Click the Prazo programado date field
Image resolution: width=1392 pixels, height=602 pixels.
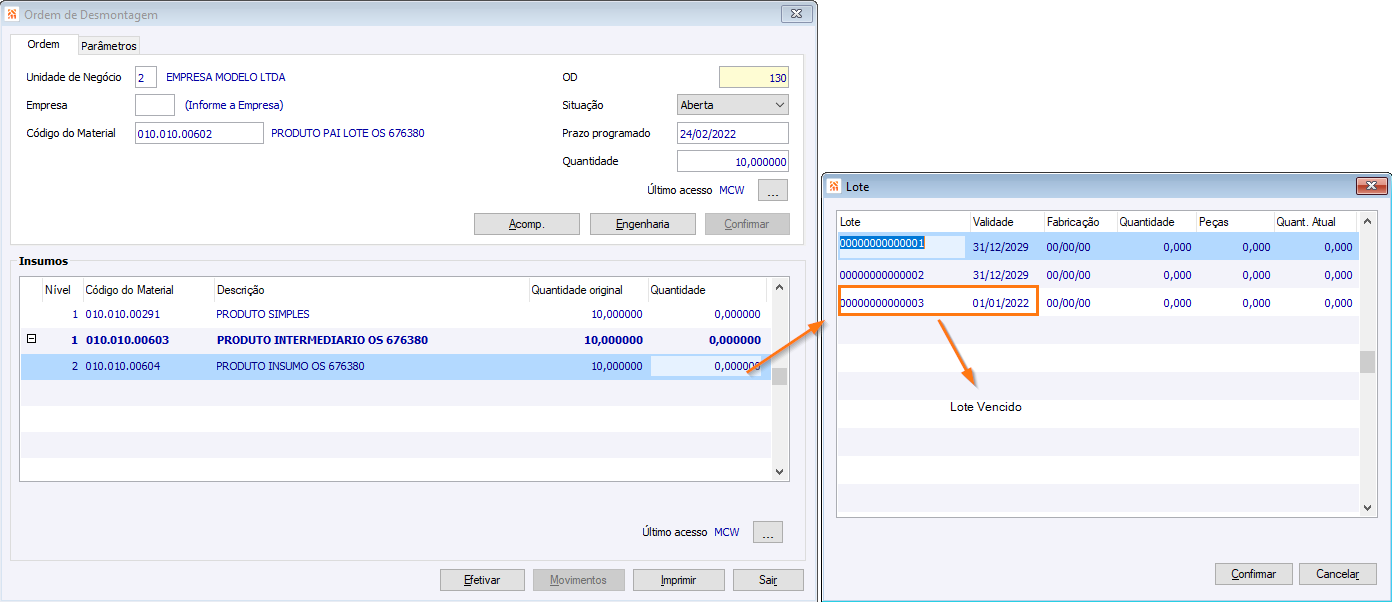tap(733, 133)
